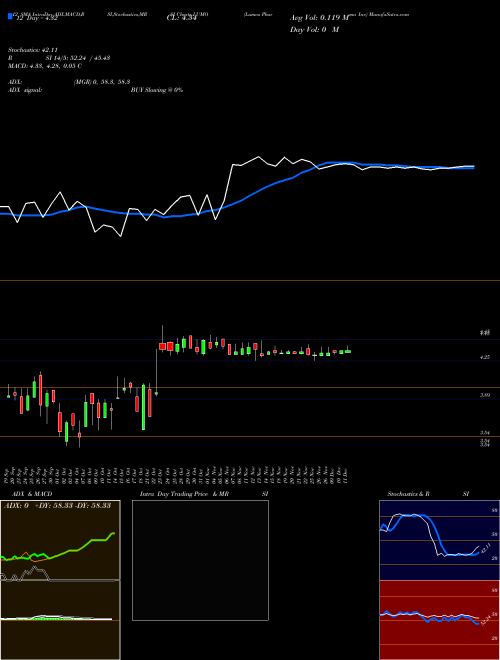Click the 'Stochastics & R' panel title
The image size is (500, 660).
point(409,494)
